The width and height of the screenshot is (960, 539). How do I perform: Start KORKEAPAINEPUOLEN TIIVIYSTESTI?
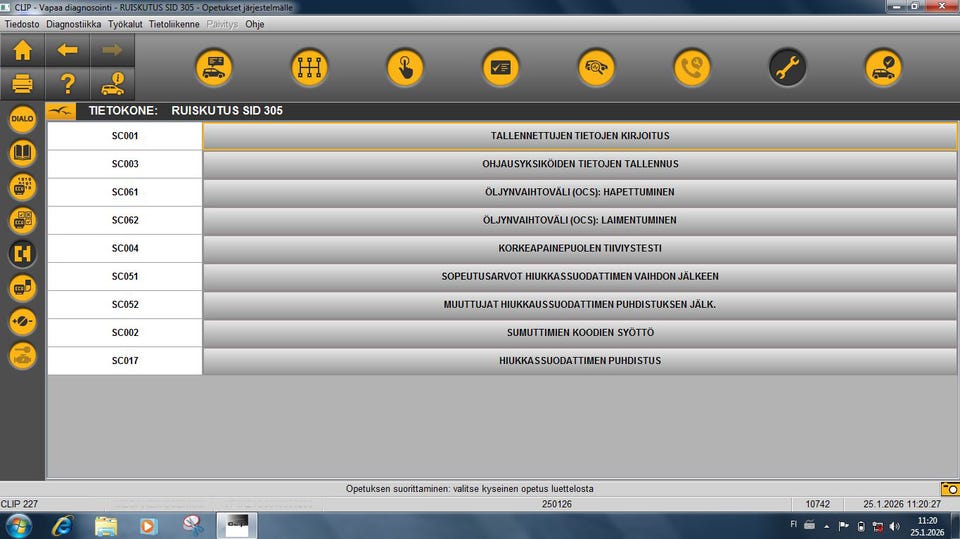580,249
